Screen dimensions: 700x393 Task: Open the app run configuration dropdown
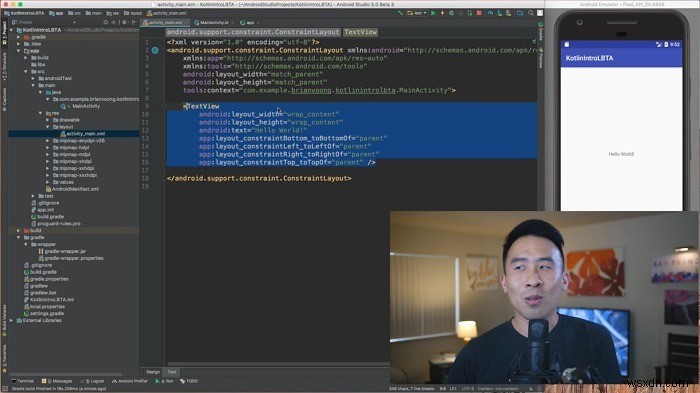pyautogui.click(x=417, y=13)
